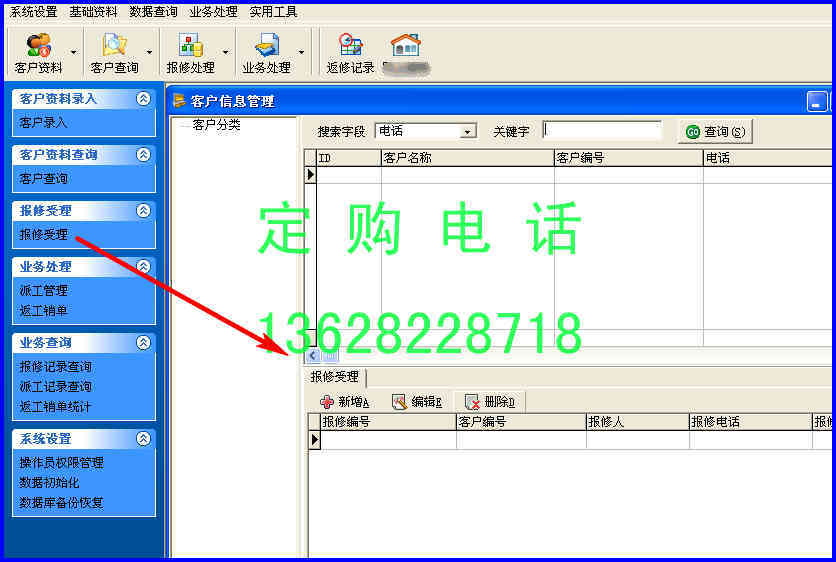Click 数据库备份恢复 in the sidebar

[x=61, y=503]
